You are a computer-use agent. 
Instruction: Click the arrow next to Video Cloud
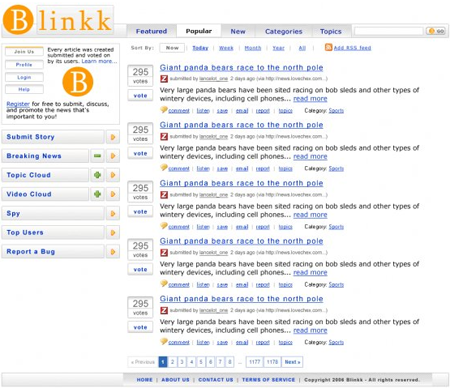pyautogui.click(x=113, y=194)
